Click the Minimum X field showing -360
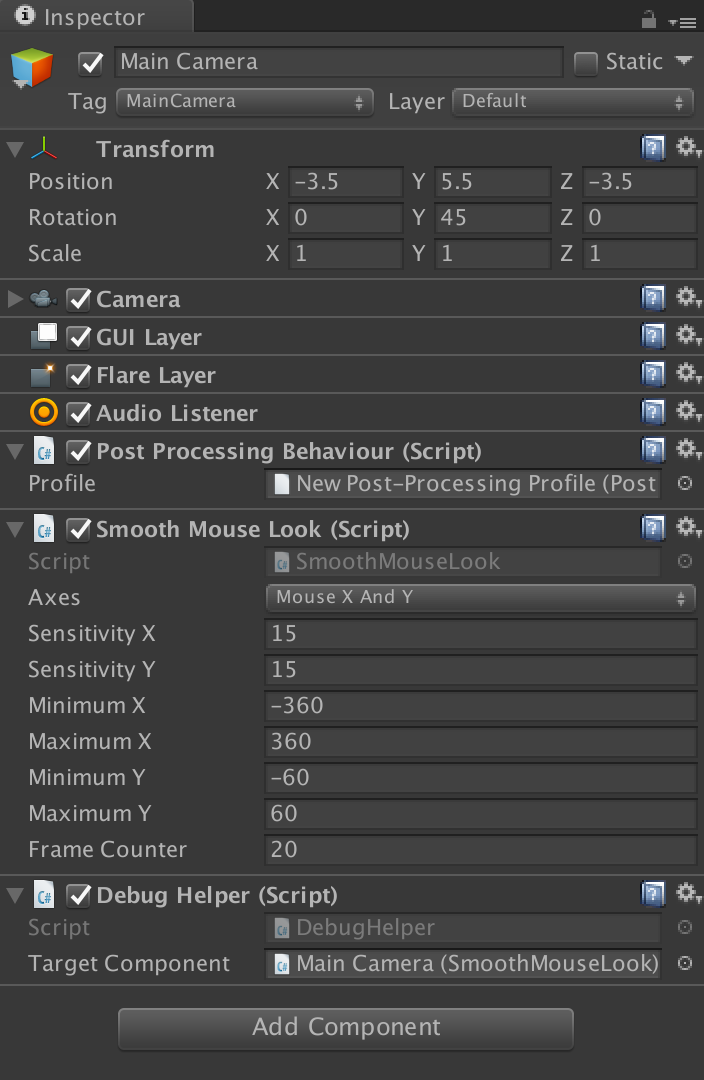 click(481, 705)
